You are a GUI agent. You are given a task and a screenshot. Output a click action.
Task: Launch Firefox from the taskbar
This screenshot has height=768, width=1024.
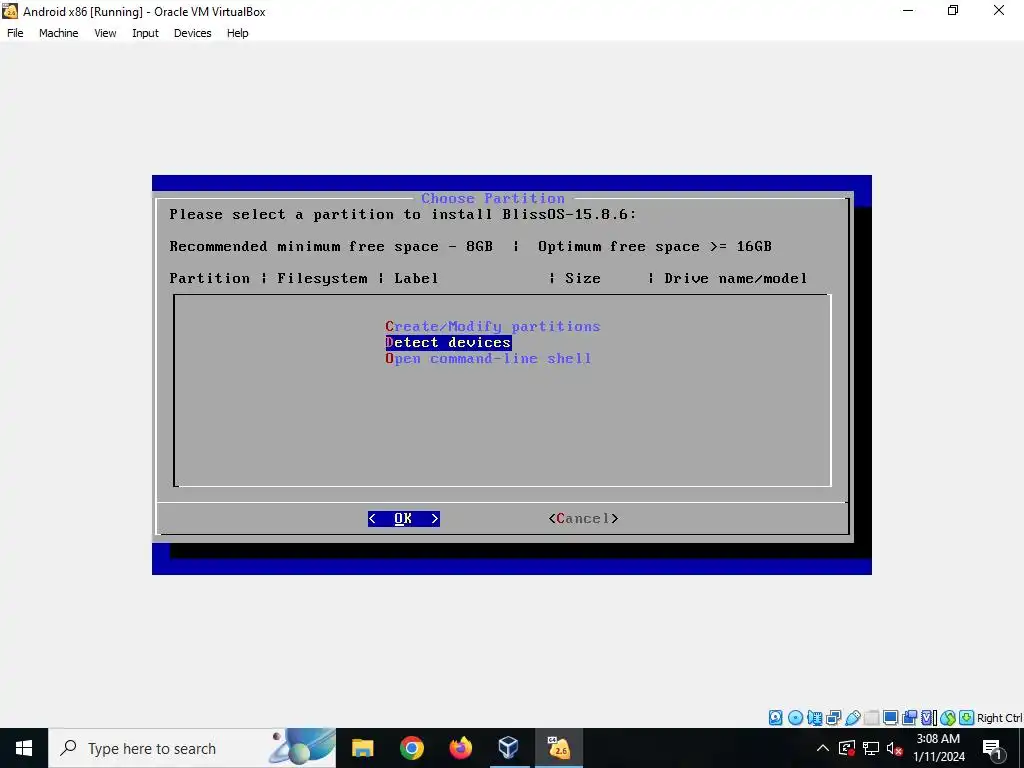coord(460,748)
